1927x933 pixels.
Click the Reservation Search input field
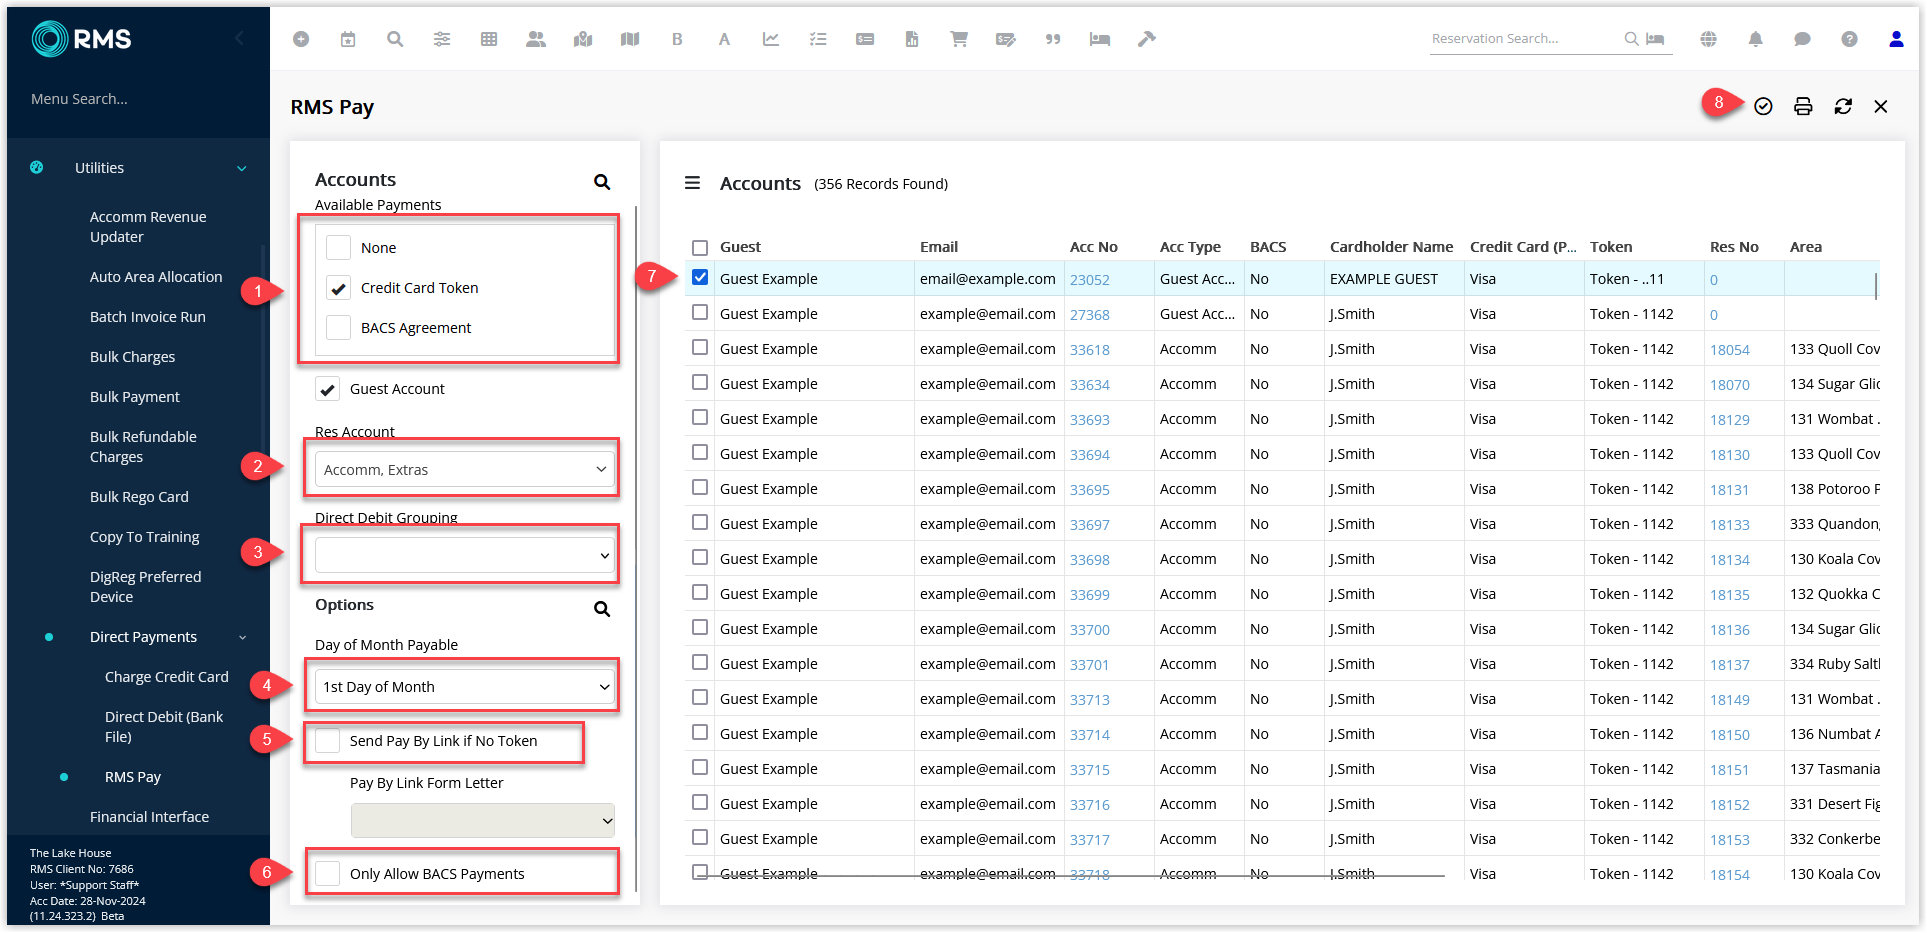pyautogui.click(x=1526, y=39)
